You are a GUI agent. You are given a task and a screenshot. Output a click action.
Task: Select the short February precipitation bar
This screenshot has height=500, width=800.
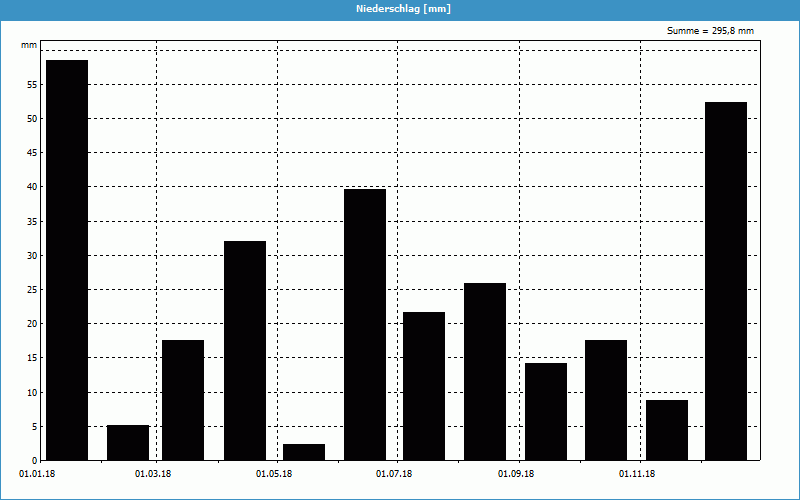pos(128,443)
